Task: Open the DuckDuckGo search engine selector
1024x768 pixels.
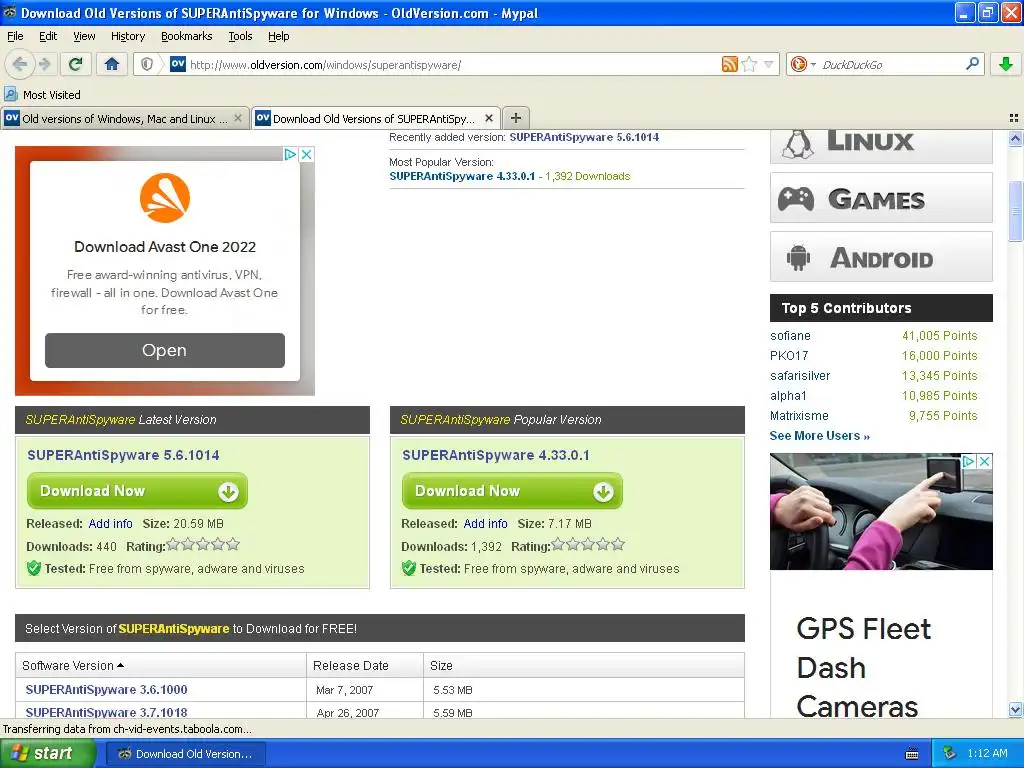Action: click(803, 64)
